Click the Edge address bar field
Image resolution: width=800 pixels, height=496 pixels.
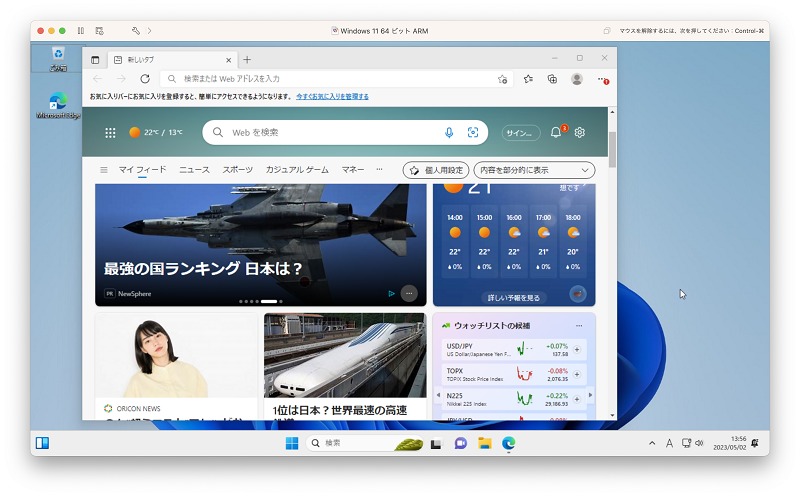pos(337,79)
